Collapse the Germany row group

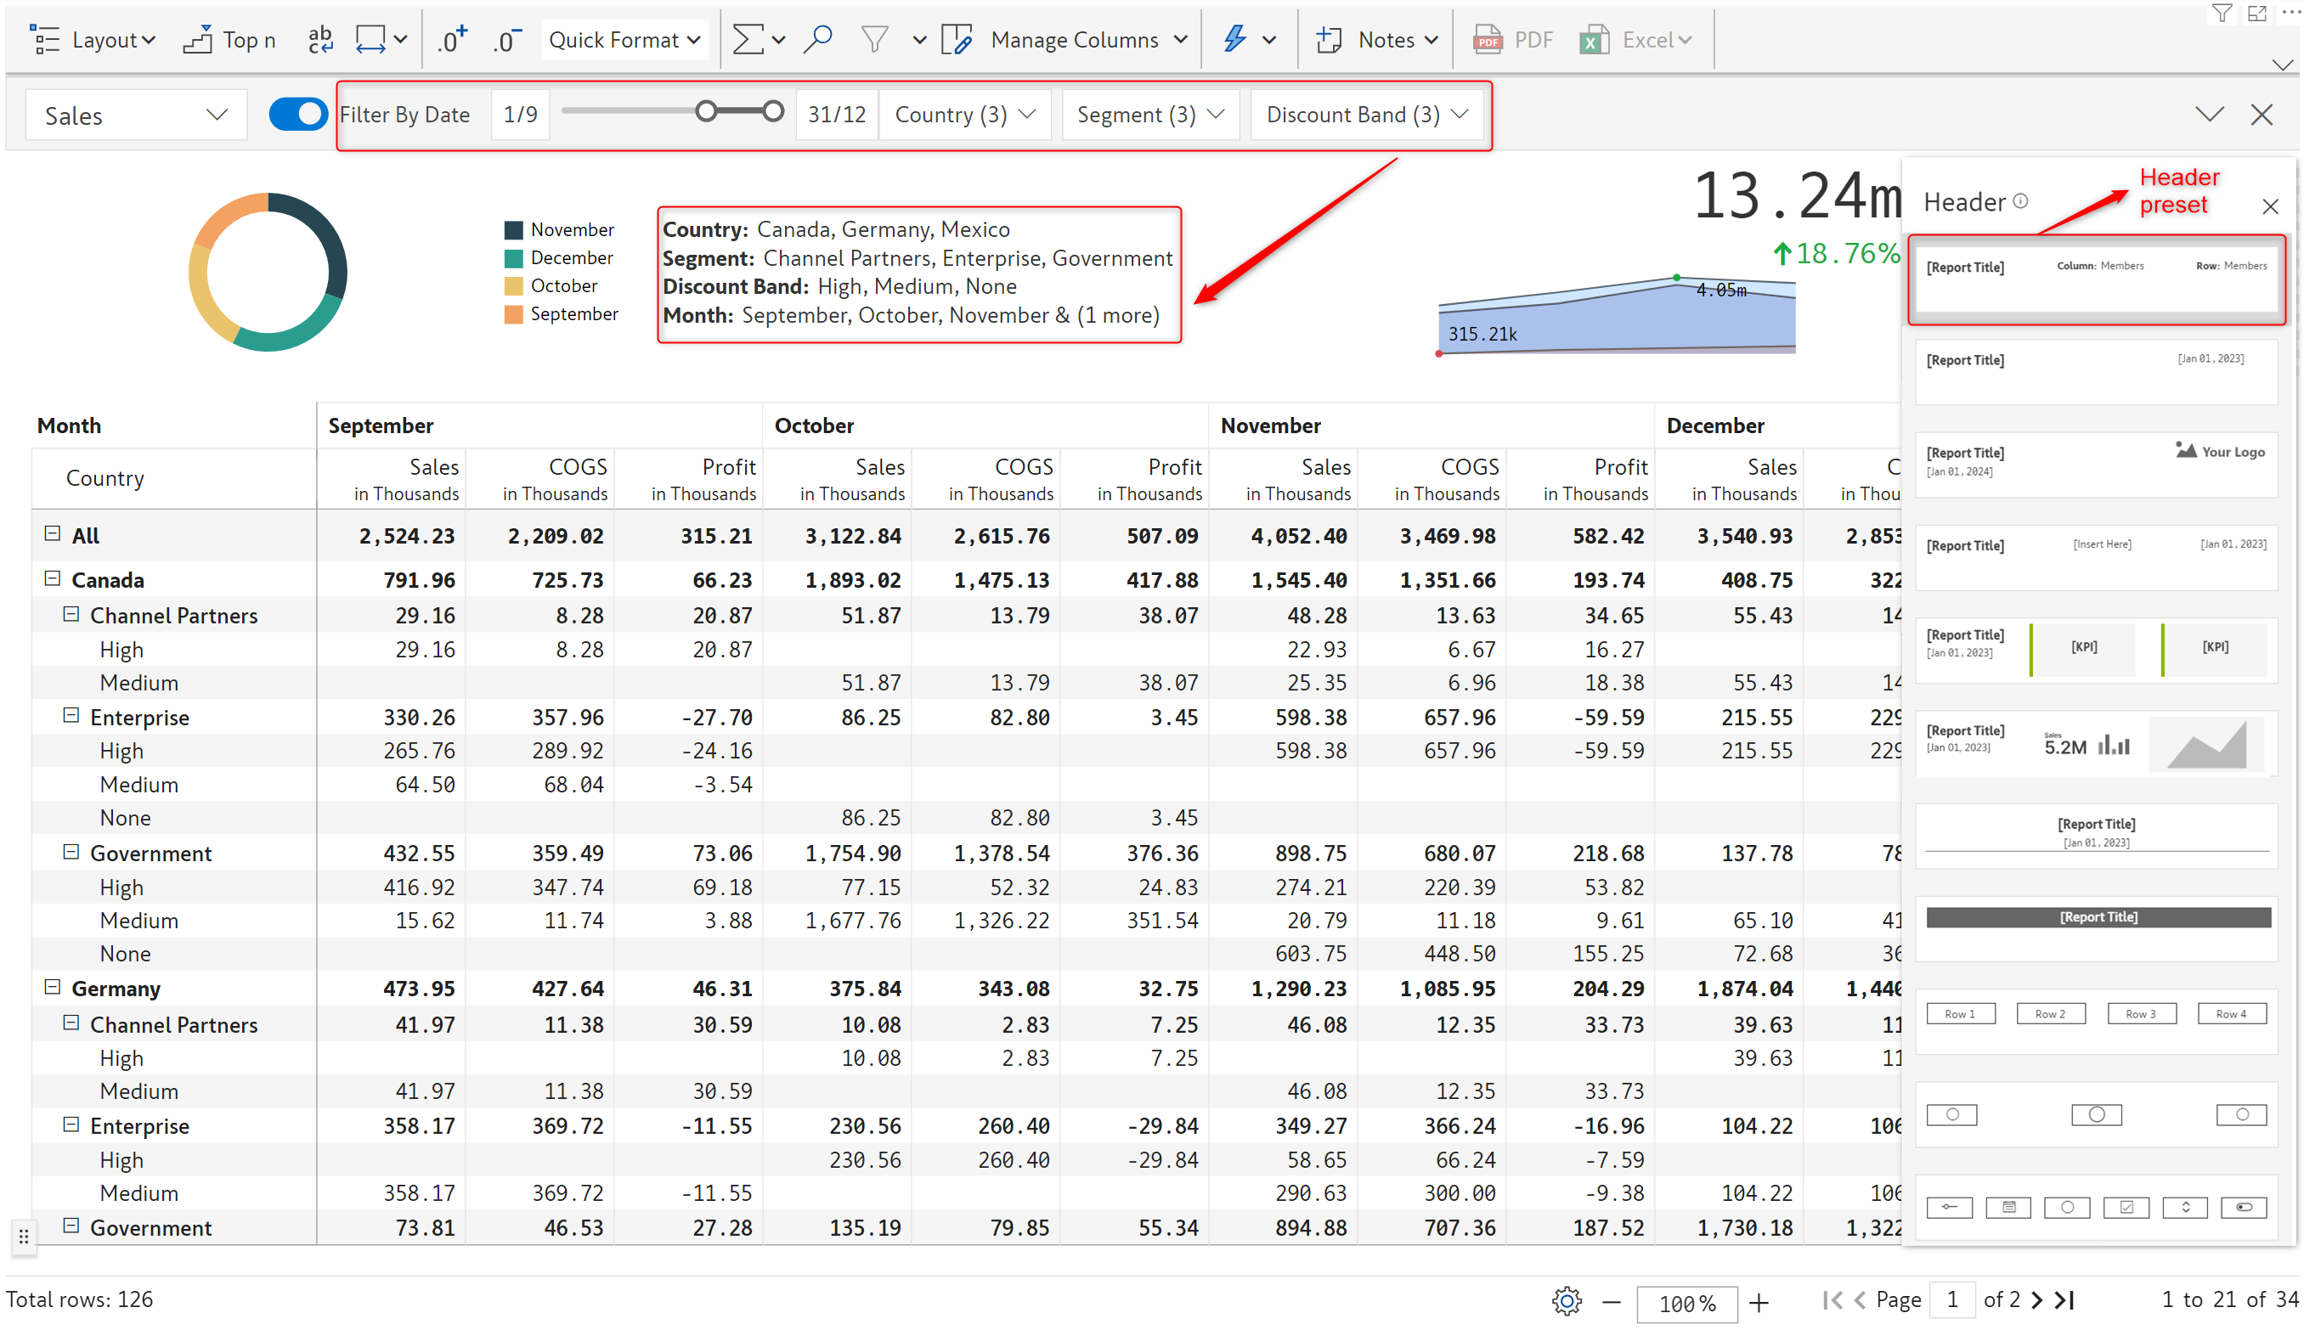[53, 987]
